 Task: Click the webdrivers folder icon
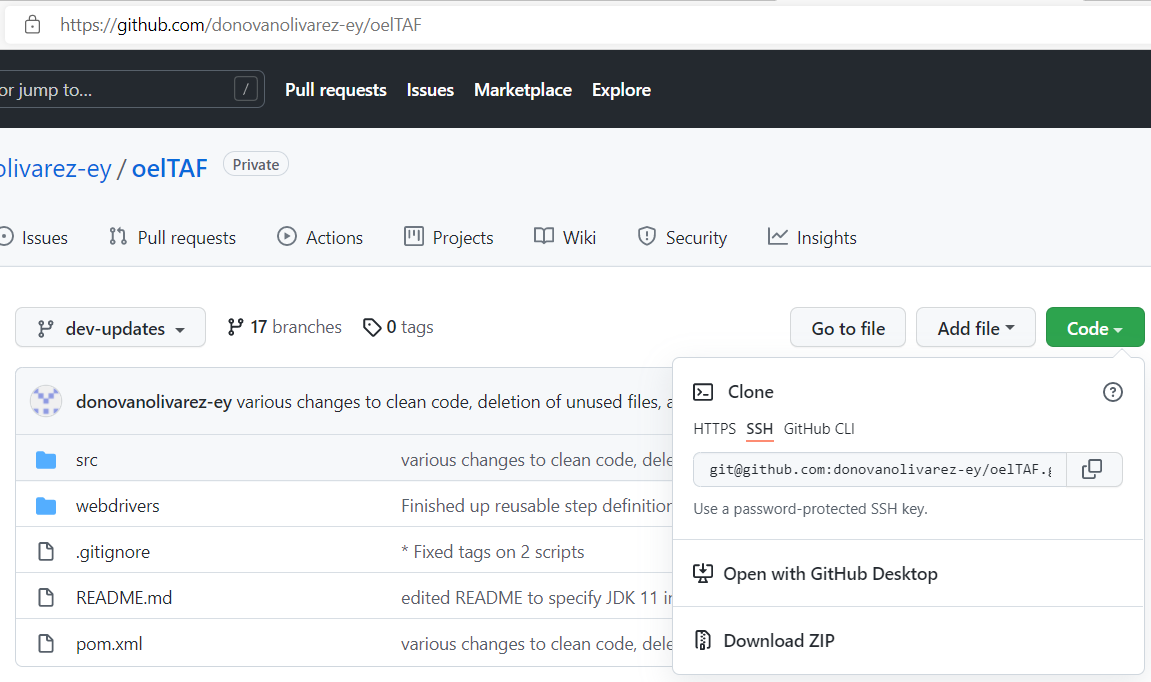[x=46, y=506]
